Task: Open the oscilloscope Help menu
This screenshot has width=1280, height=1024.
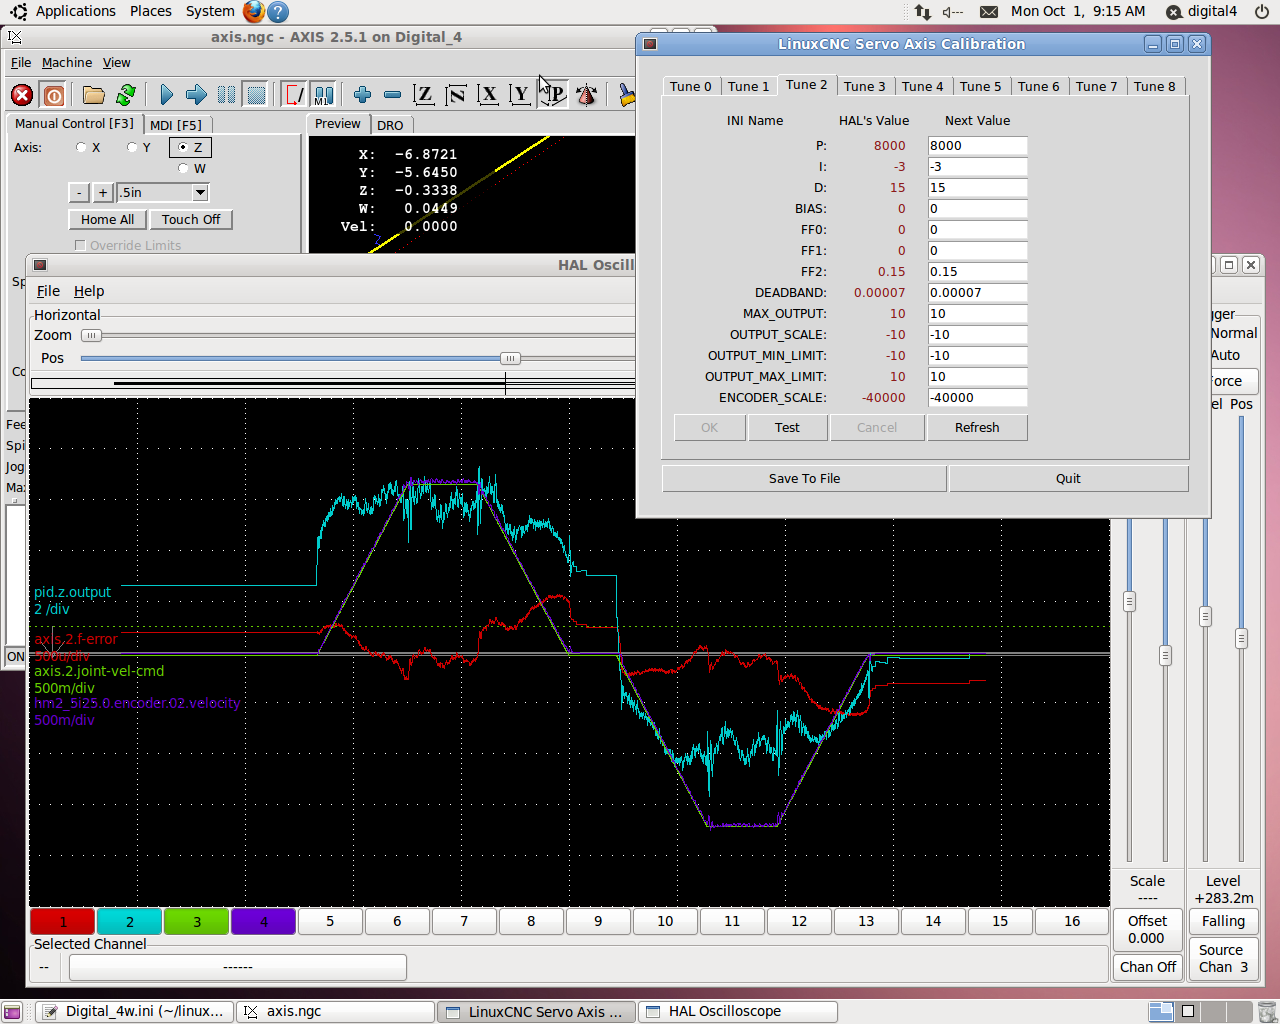Action: [89, 291]
